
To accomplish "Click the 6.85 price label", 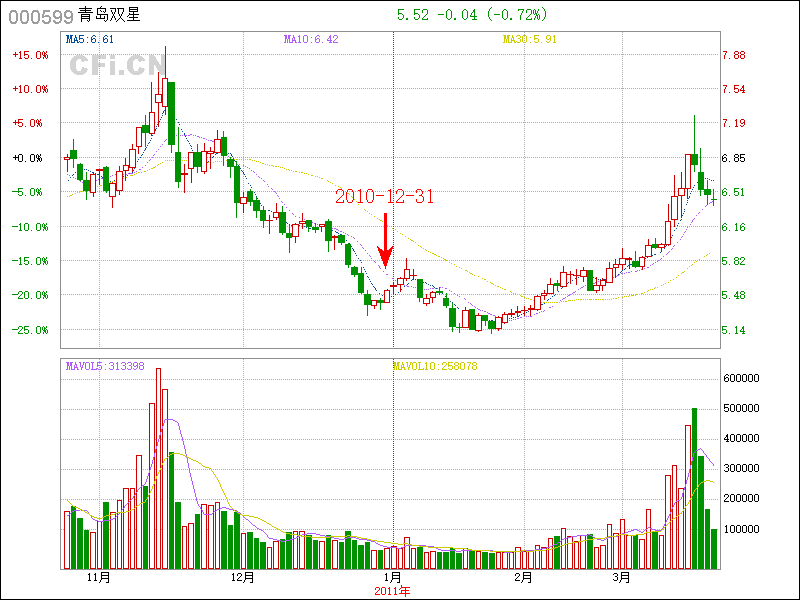I will click(x=734, y=158).
